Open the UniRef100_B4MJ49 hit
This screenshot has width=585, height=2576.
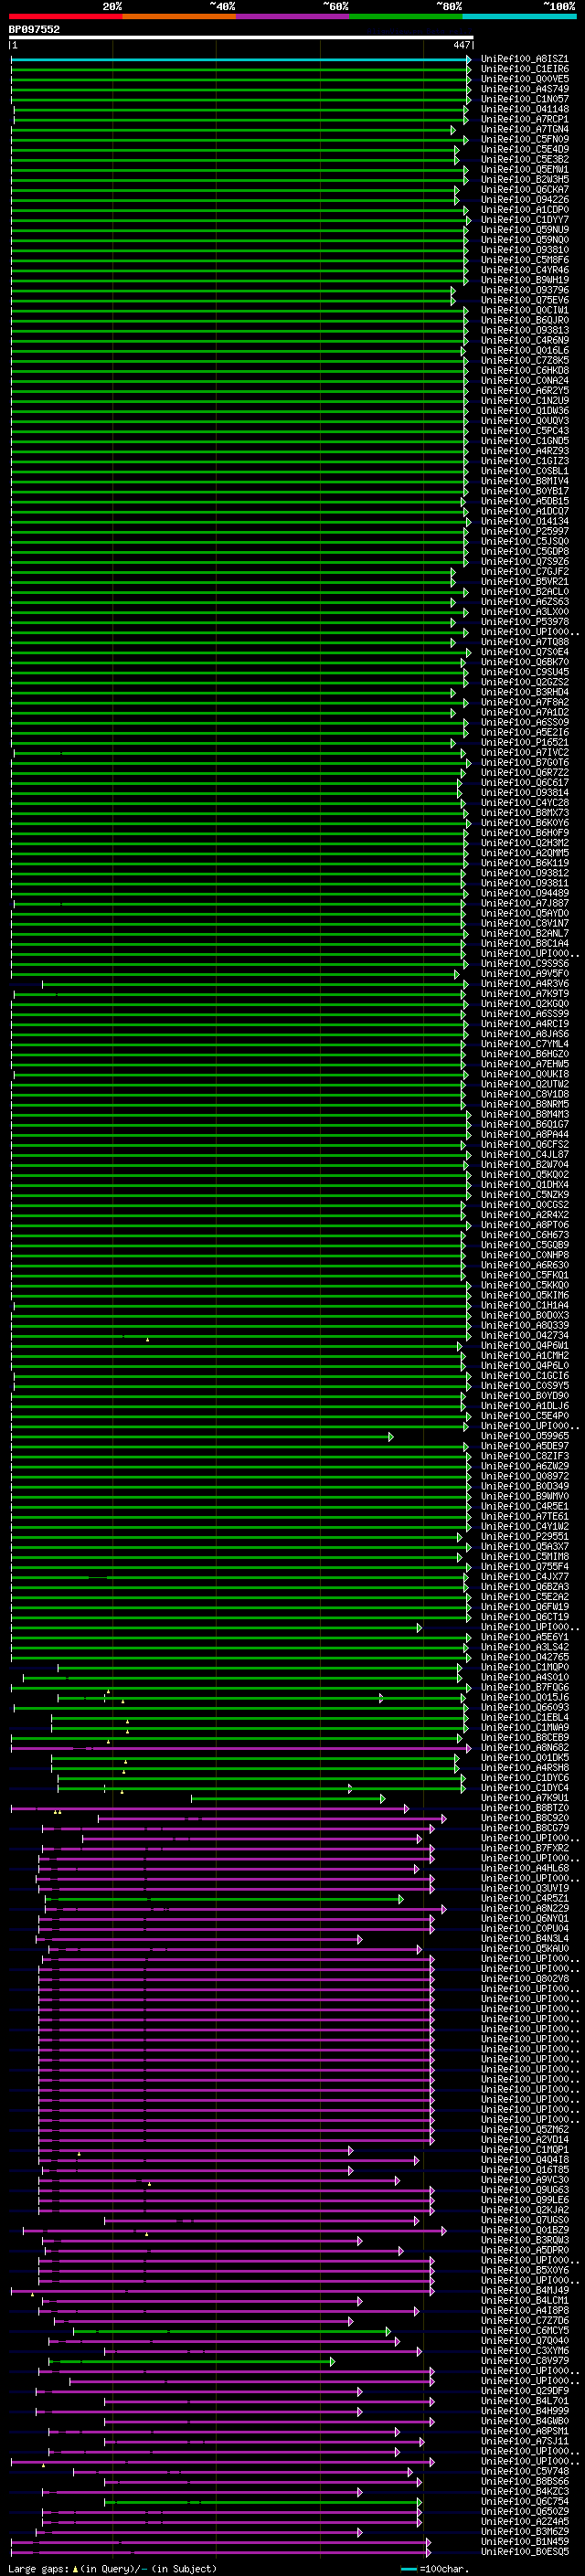click(525, 2290)
